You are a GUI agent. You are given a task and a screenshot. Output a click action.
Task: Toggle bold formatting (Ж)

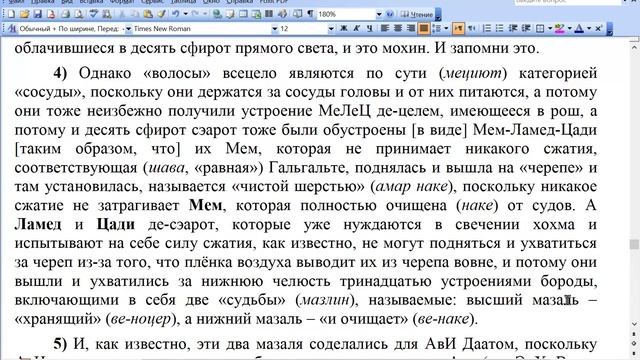[x=344, y=28]
